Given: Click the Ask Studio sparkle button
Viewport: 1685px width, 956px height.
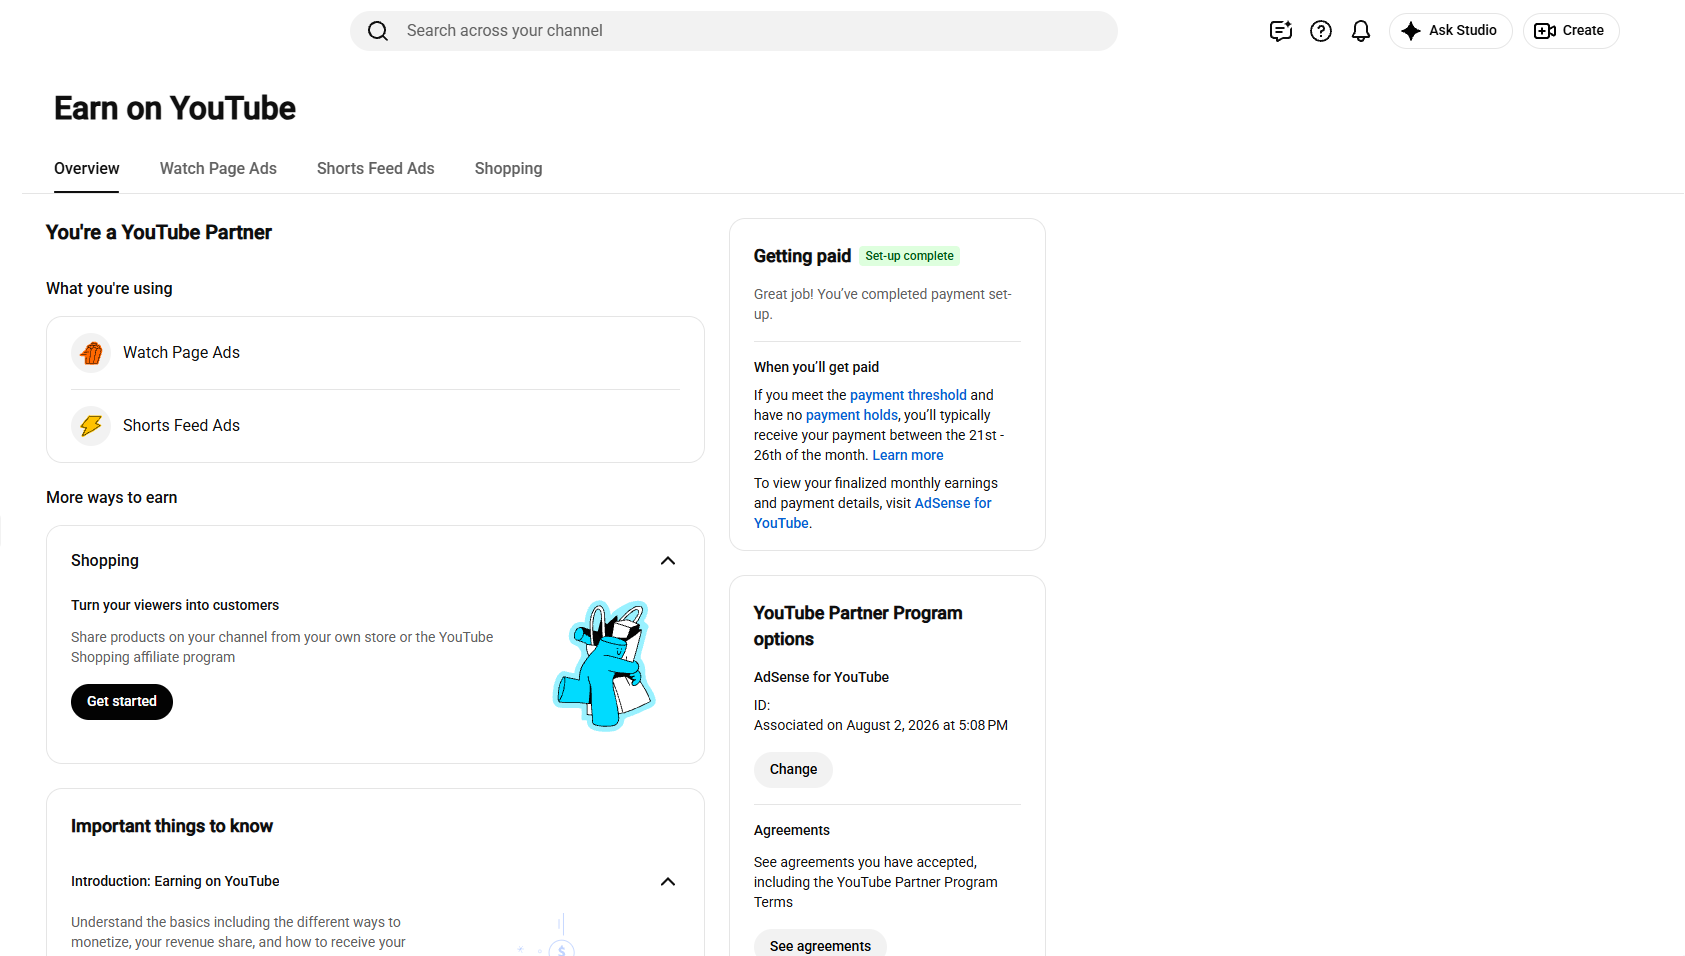Looking at the screenshot, I should [x=1450, y=31].
